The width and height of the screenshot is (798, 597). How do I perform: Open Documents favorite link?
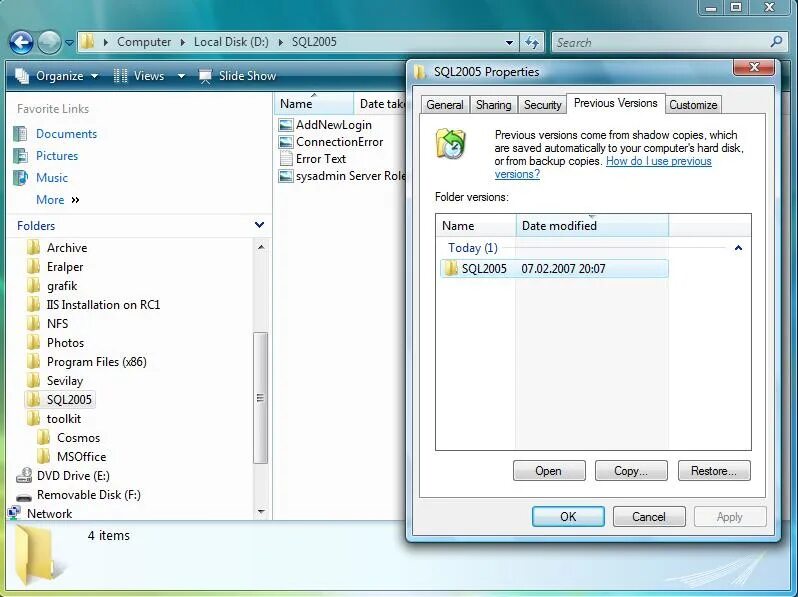pyautogui.click(x=66, y=134)
